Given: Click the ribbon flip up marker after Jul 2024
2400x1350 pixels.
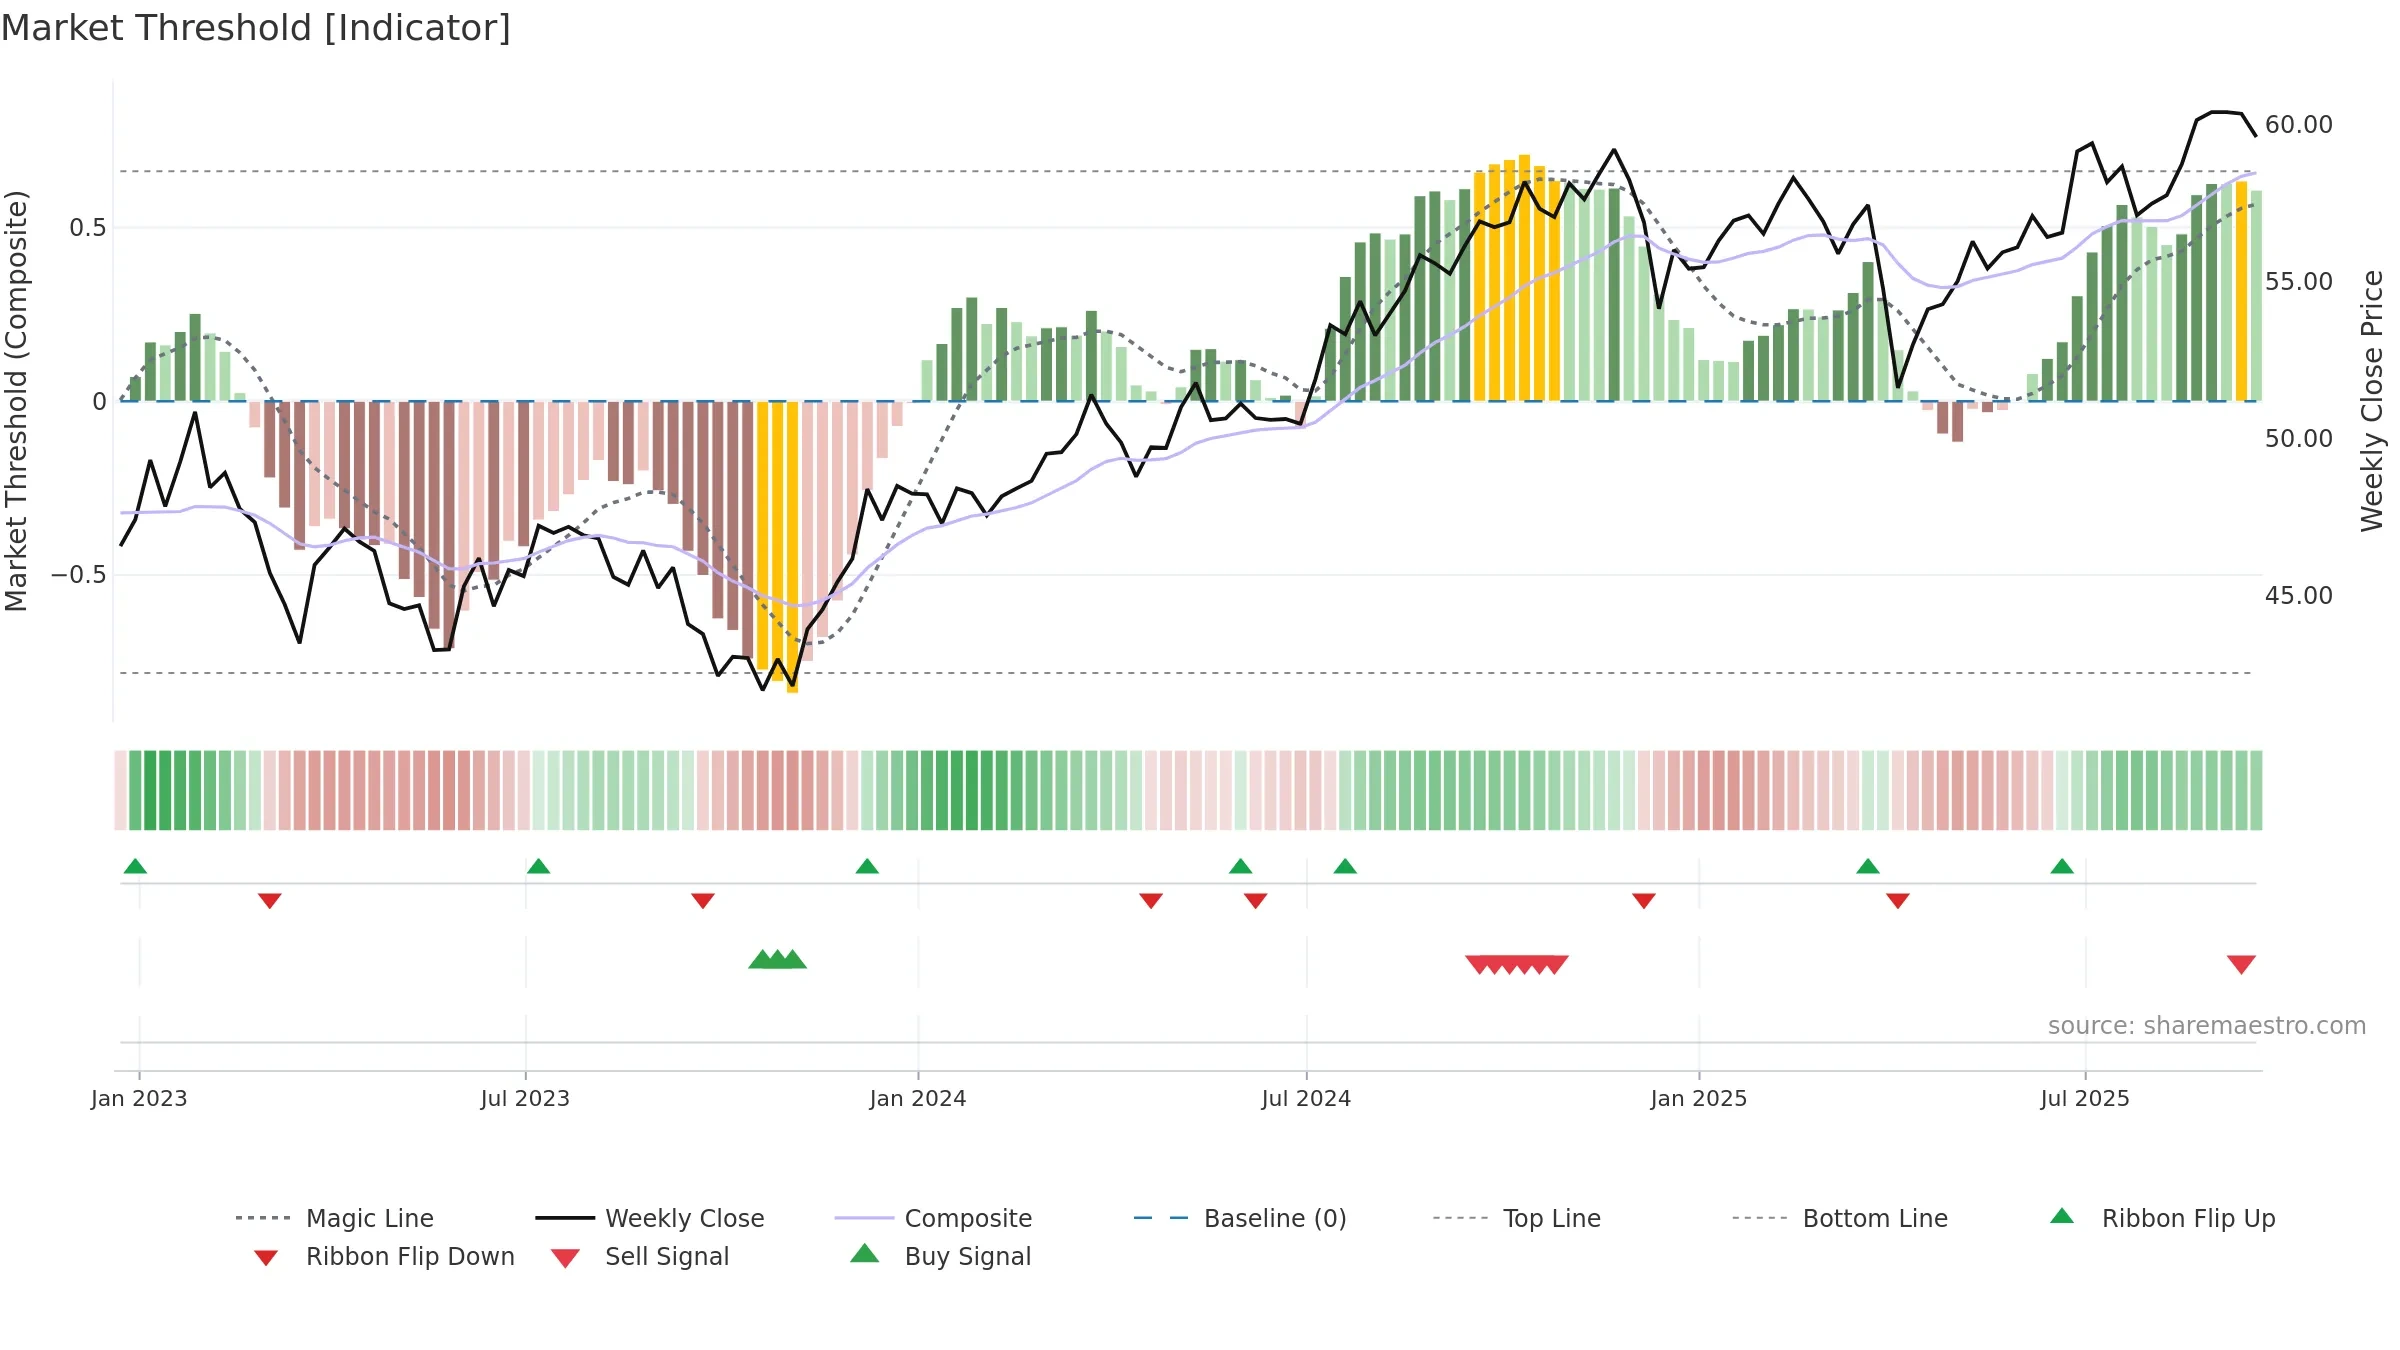Looking at the screenshot, I should pos(1345,866).
